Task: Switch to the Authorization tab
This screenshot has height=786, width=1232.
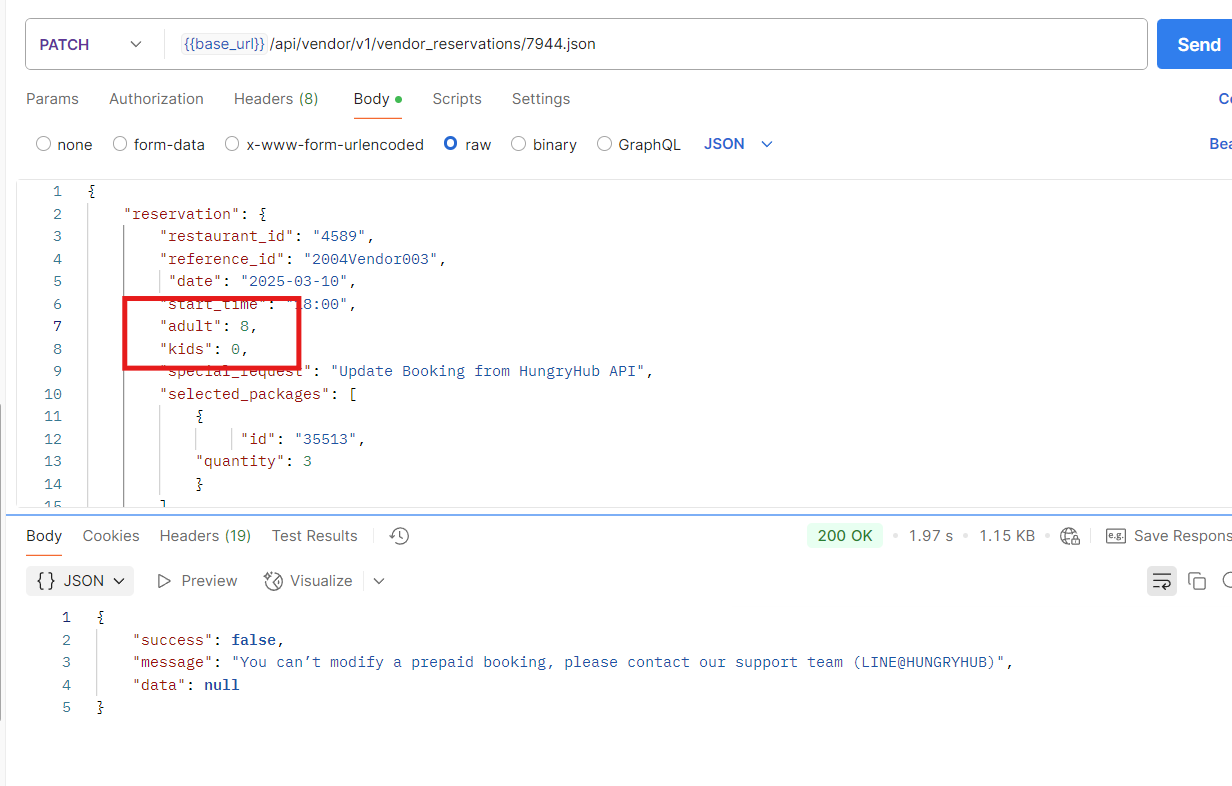Action: point(156,99)
